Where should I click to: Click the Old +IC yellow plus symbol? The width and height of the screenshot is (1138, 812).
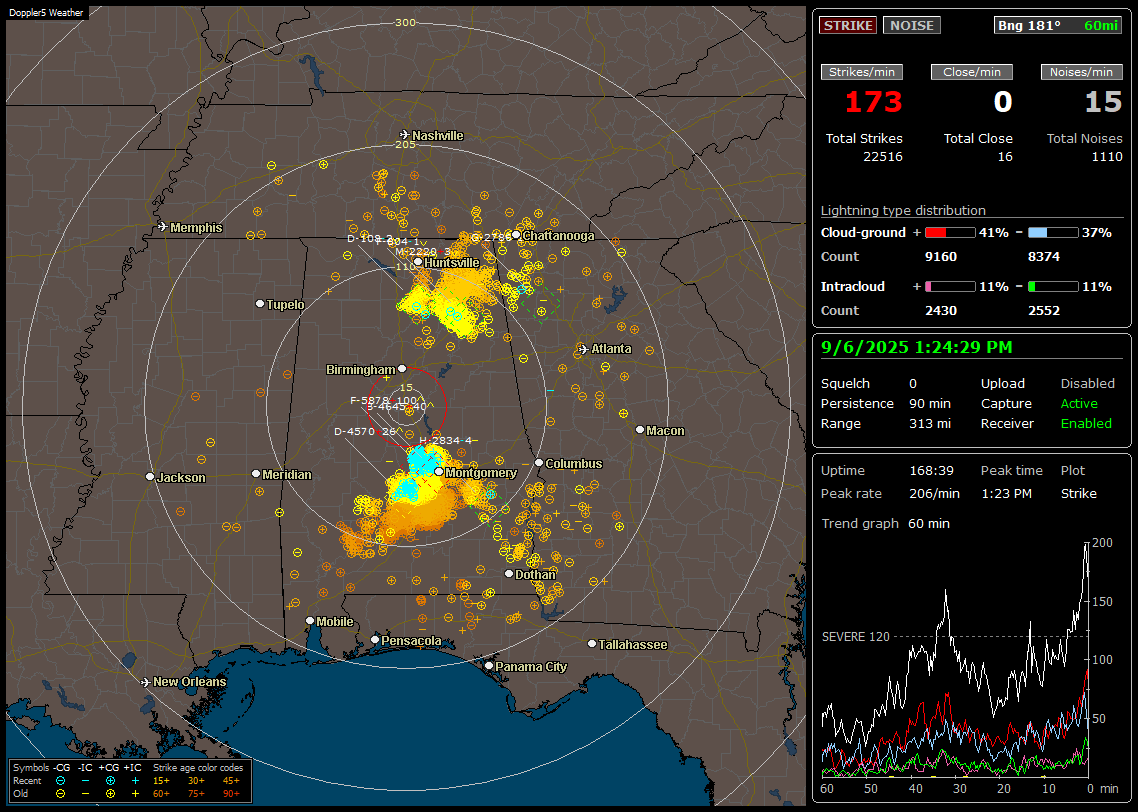point(135,794)
